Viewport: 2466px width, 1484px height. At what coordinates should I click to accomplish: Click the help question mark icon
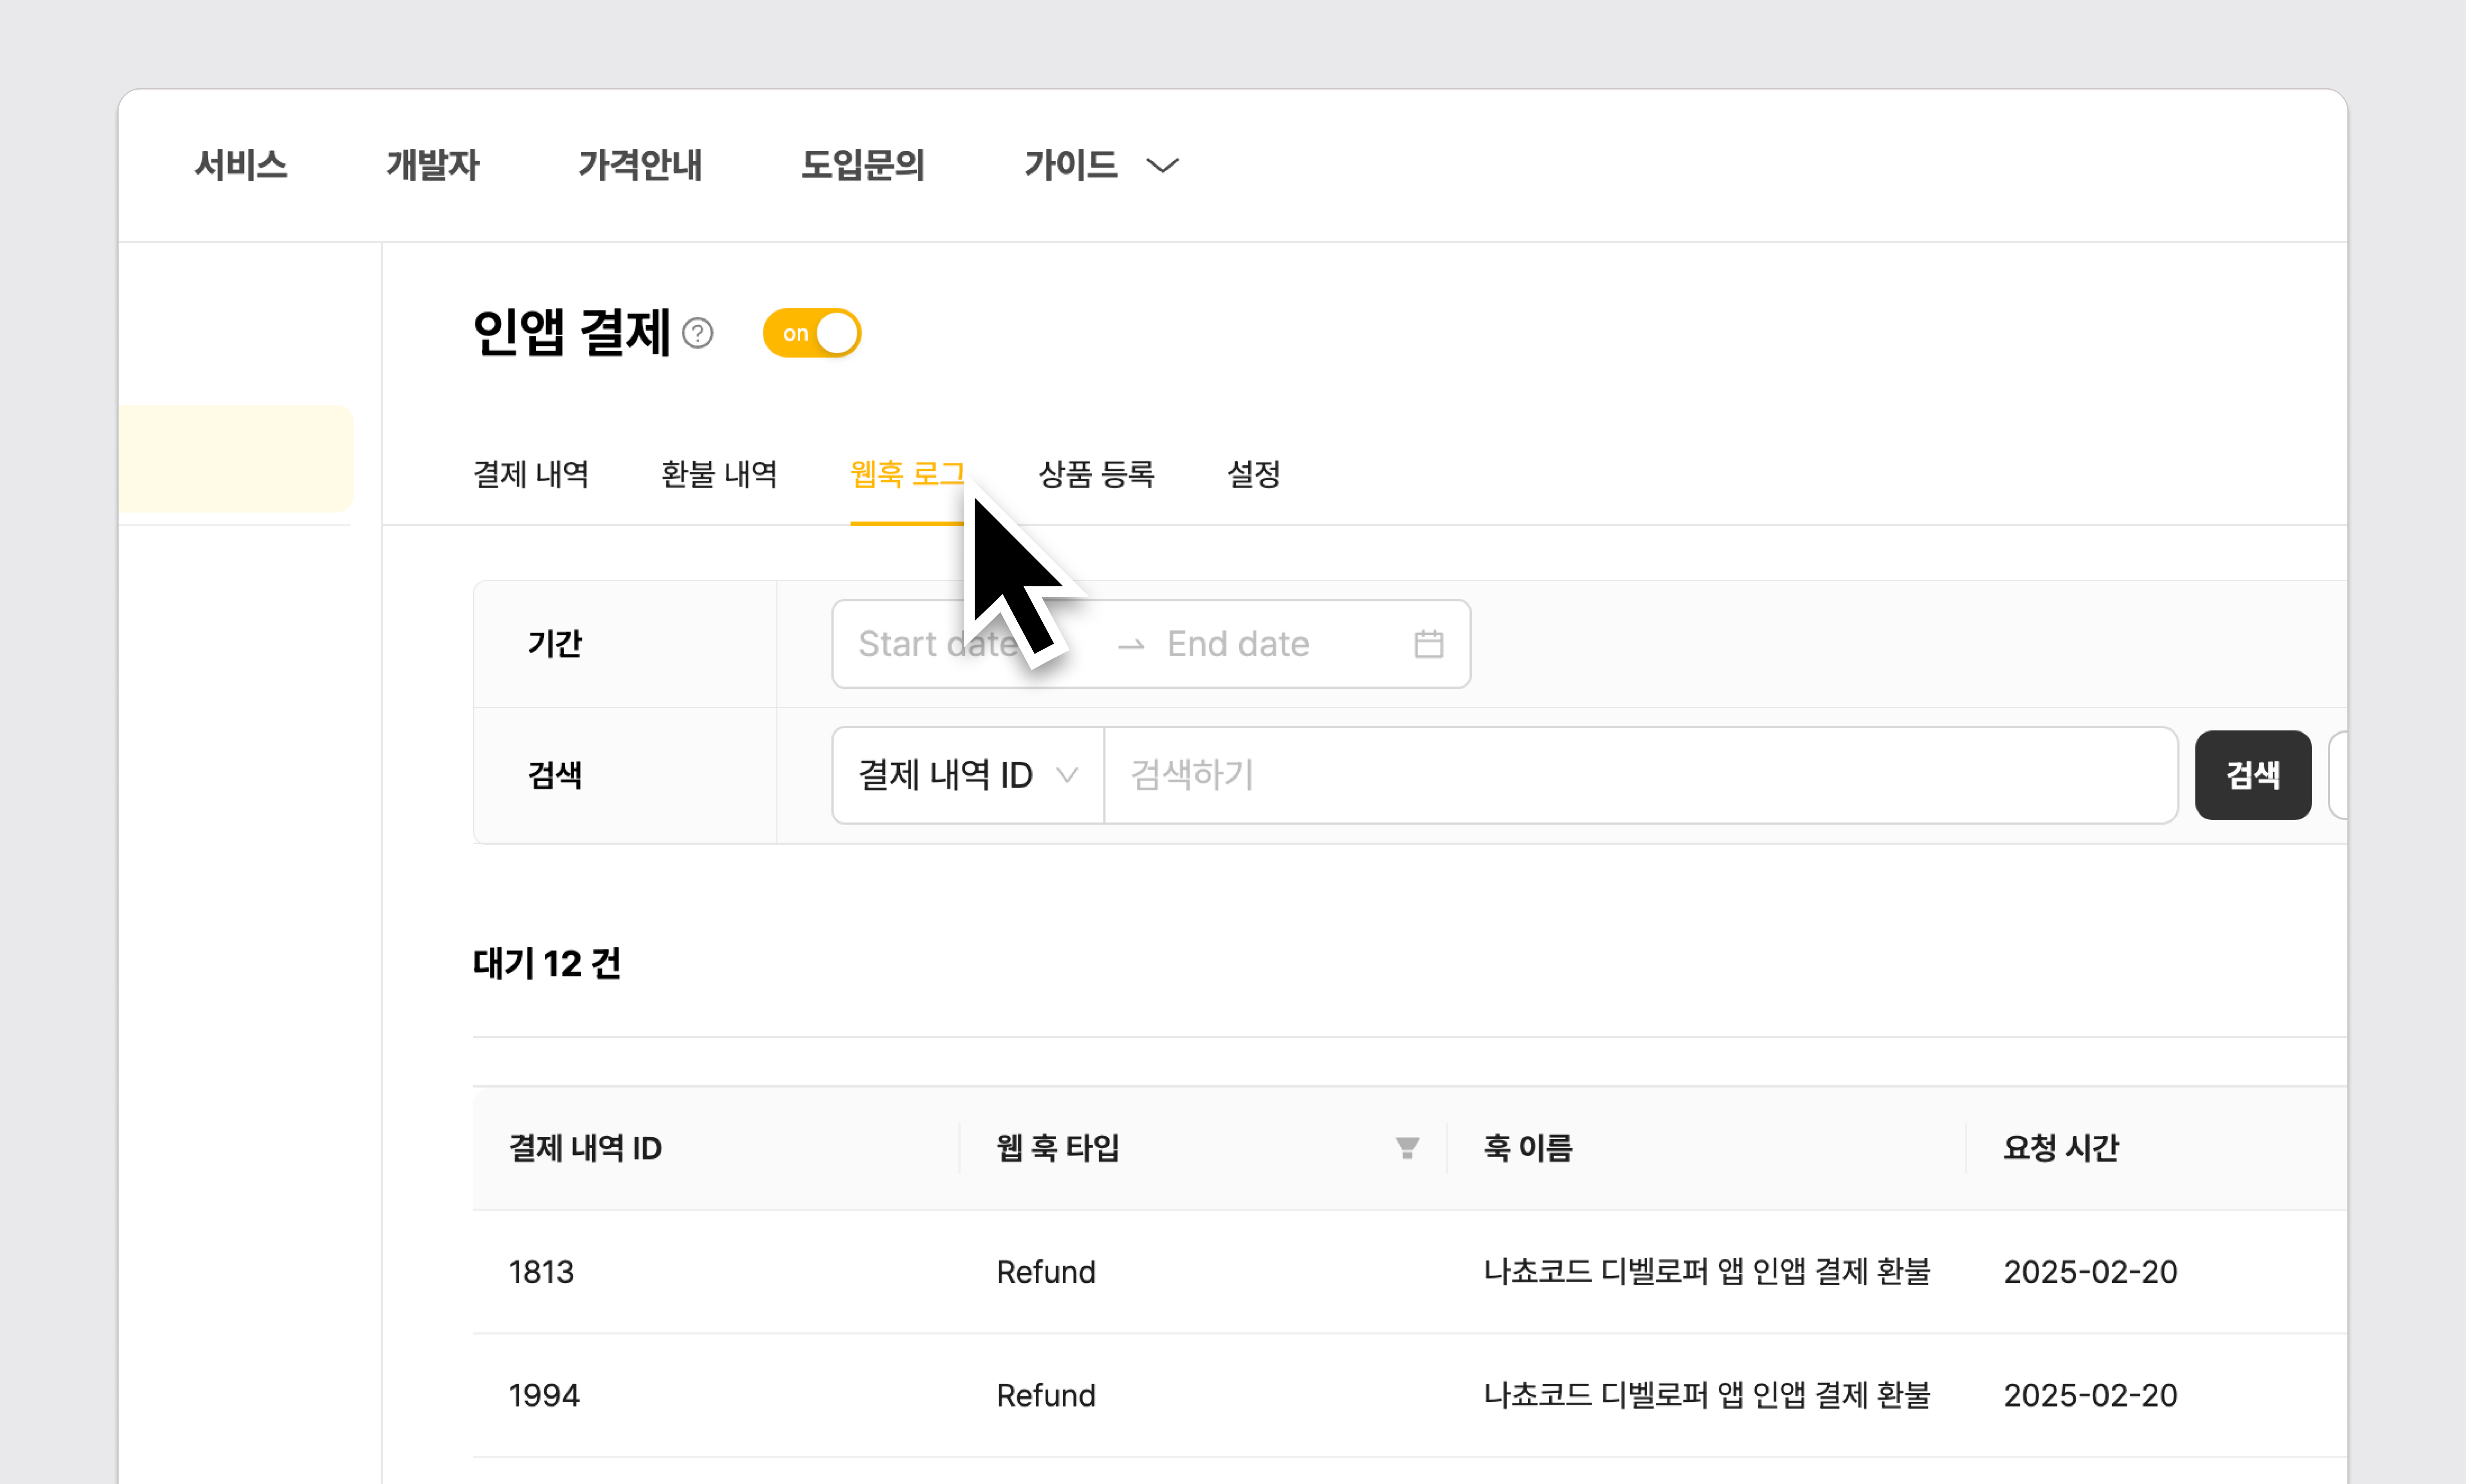[x=697, y=333]
